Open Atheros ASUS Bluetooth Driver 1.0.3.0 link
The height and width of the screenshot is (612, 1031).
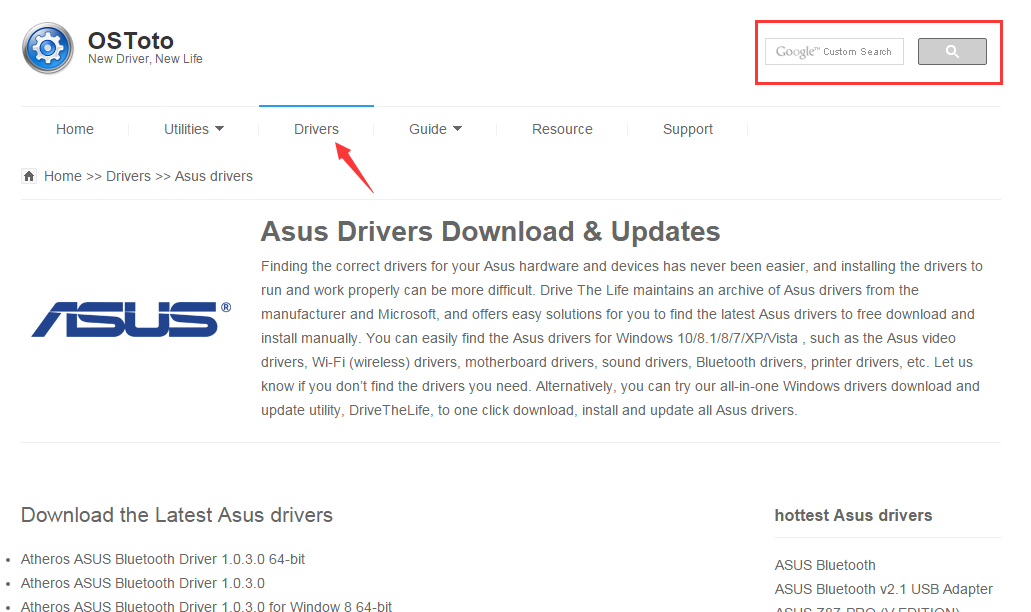click(143, 583)
